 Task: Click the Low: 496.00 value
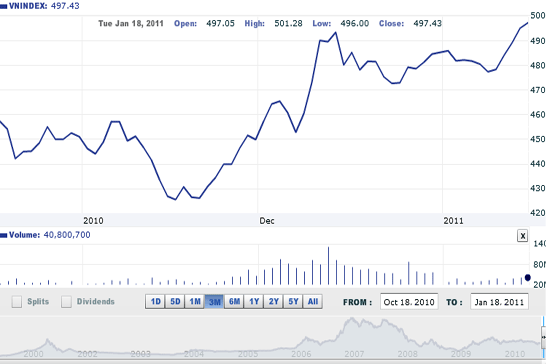coord(354,23)
